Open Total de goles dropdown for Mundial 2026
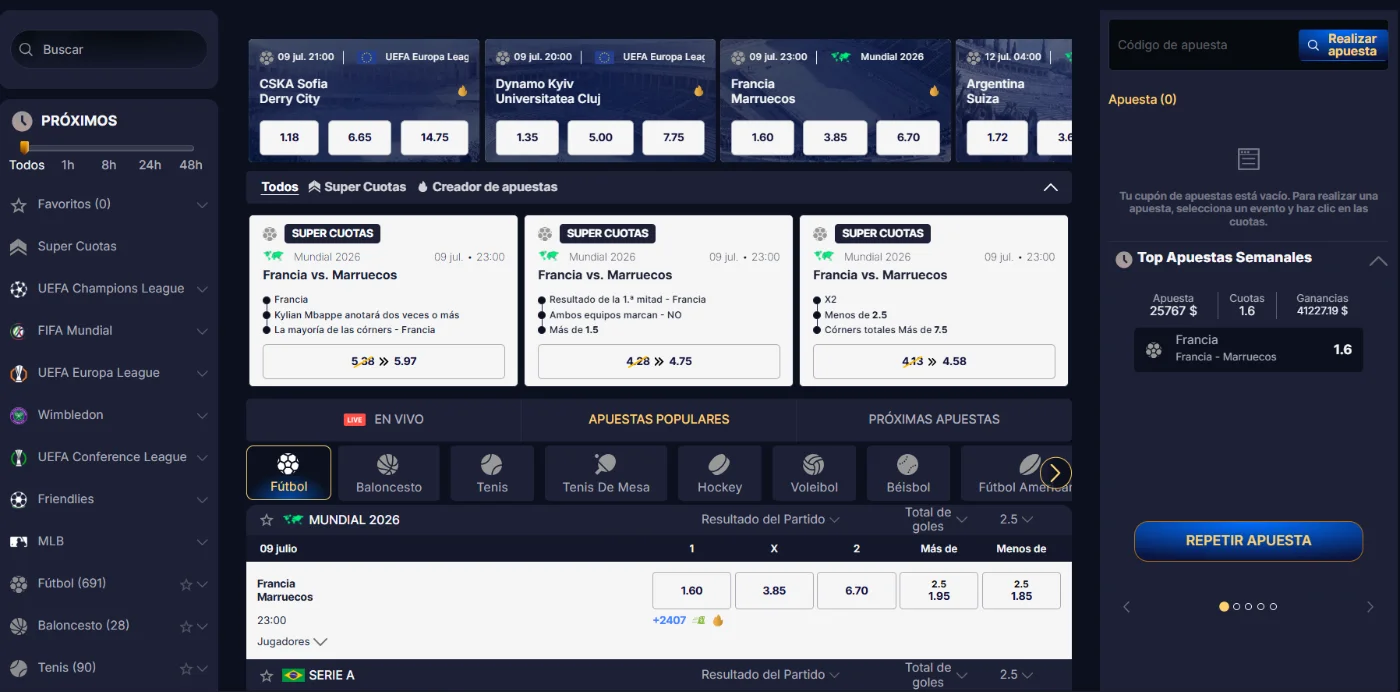Viewport: 1400px width, 692px height. [x=936, y=520]
